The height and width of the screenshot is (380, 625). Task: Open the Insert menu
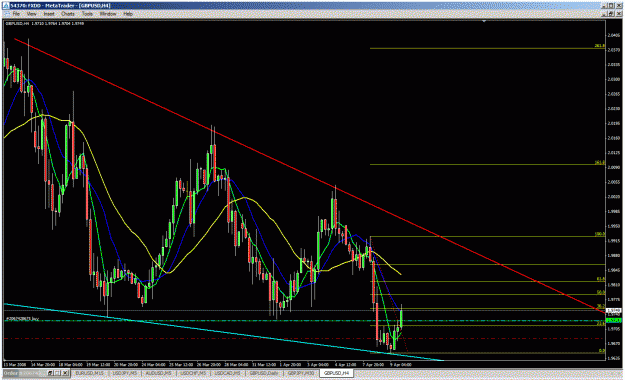pyautogui.click(x=49, y=14)
